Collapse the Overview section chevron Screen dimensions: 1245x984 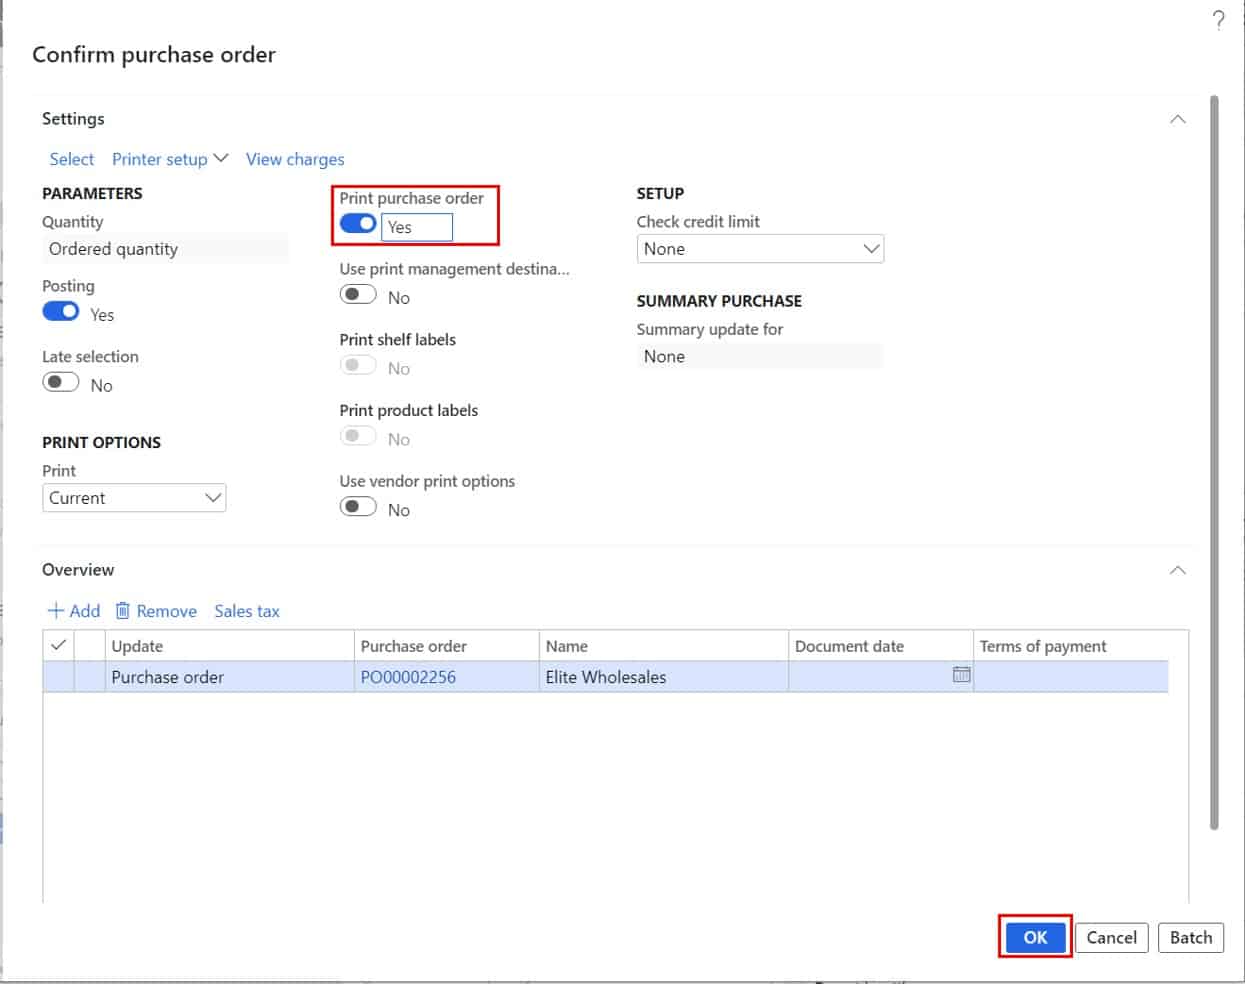pyautogui.click(x=1178, y=570)
